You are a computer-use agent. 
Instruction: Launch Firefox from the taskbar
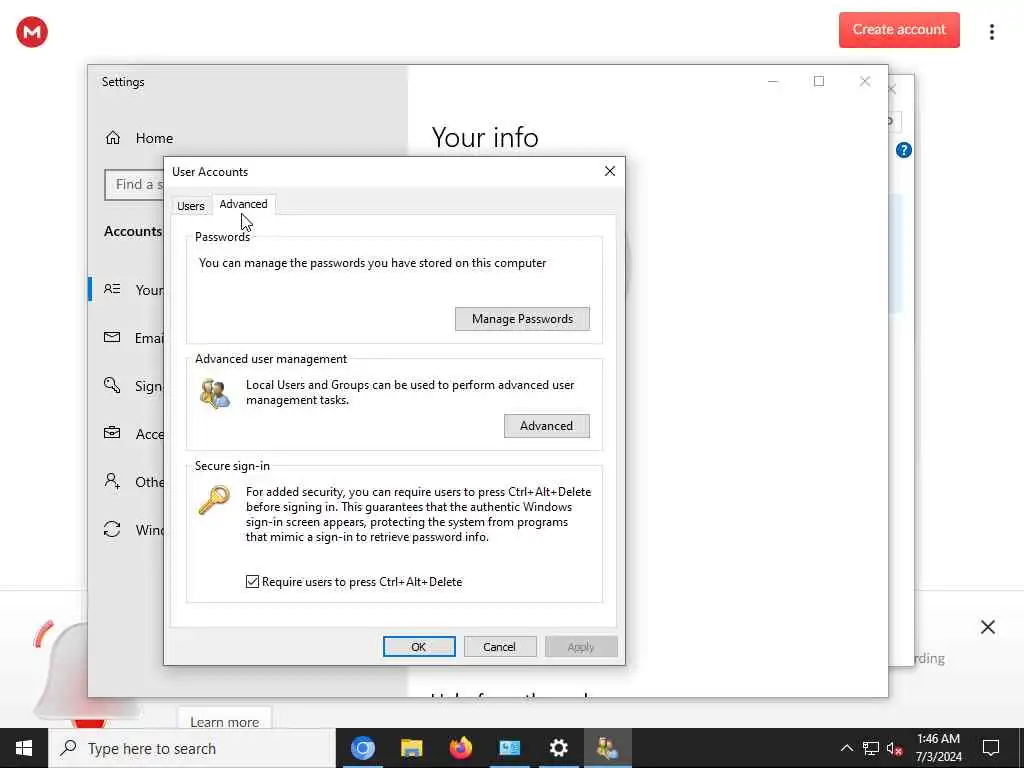460,748
